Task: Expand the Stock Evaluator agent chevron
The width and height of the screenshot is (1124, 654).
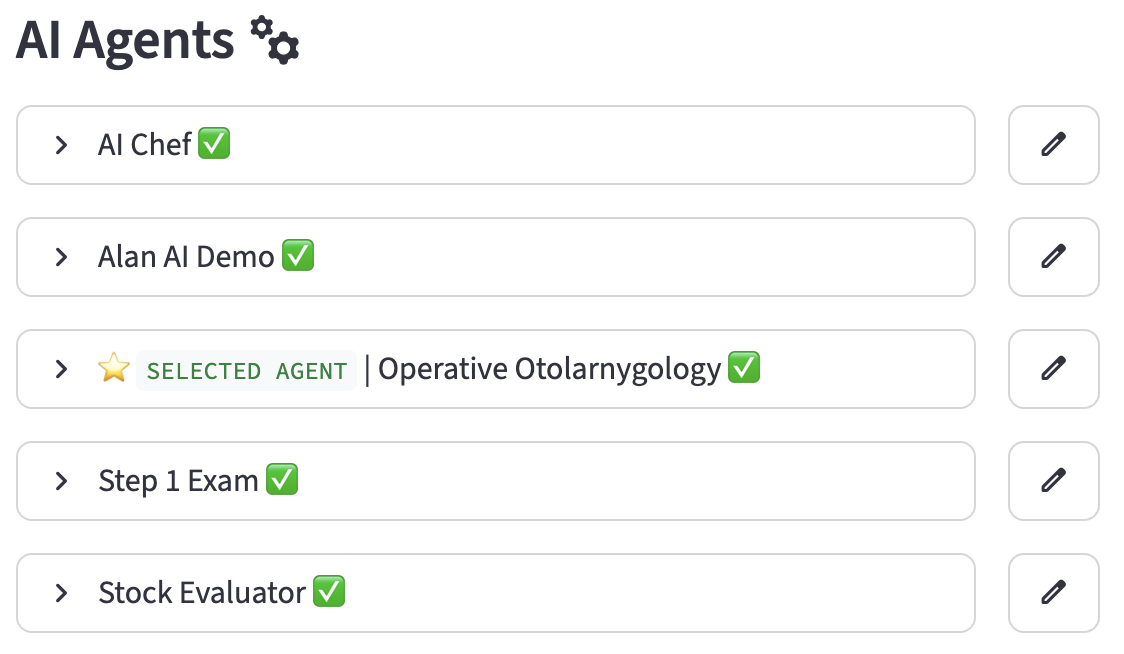Action: [62, 593]
